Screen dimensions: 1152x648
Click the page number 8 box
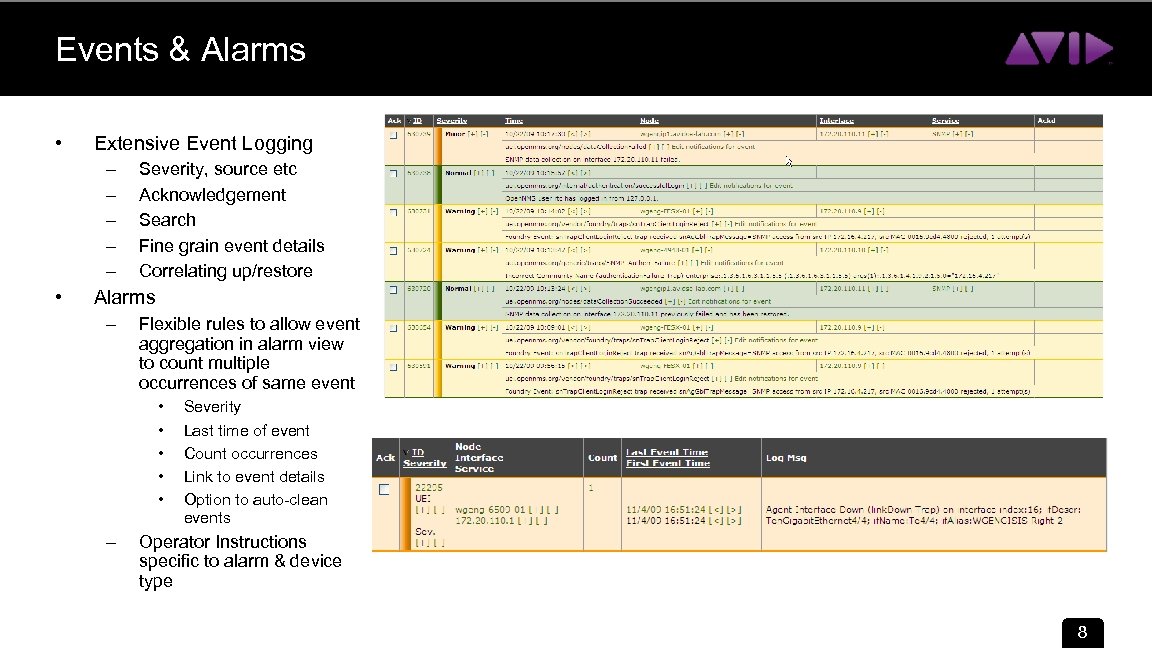1081,633
